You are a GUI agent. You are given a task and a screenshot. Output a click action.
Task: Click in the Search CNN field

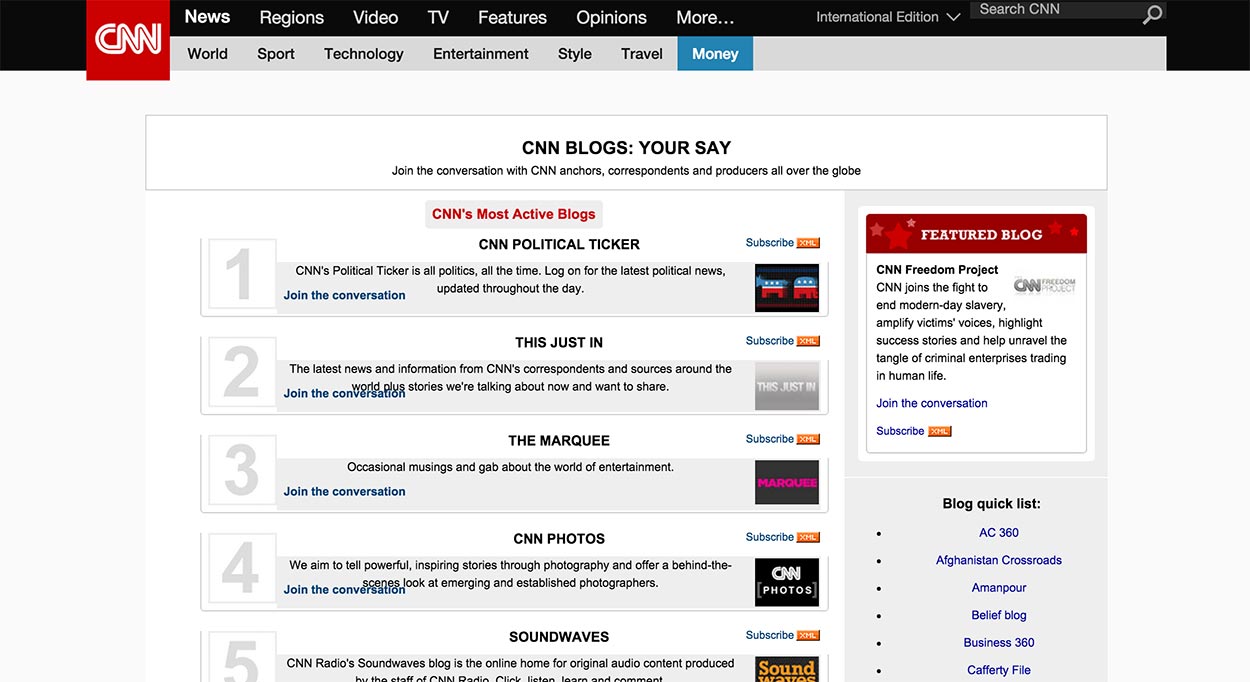coord(1055,10)
